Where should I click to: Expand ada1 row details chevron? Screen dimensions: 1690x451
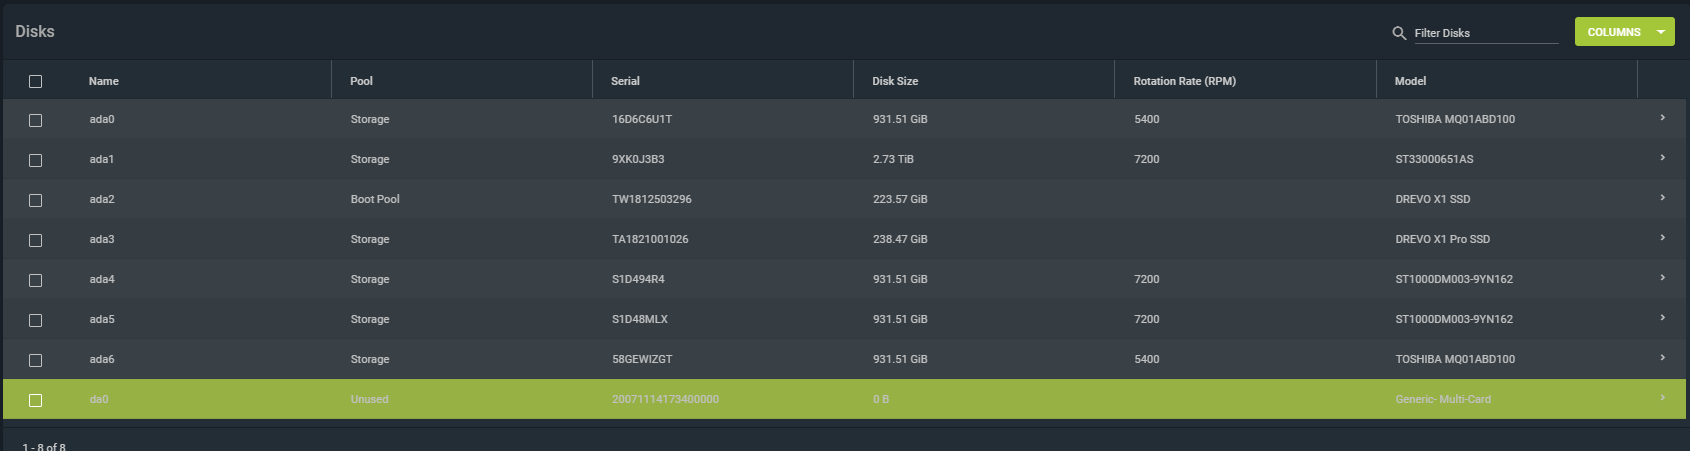[x=1662, y=158]
